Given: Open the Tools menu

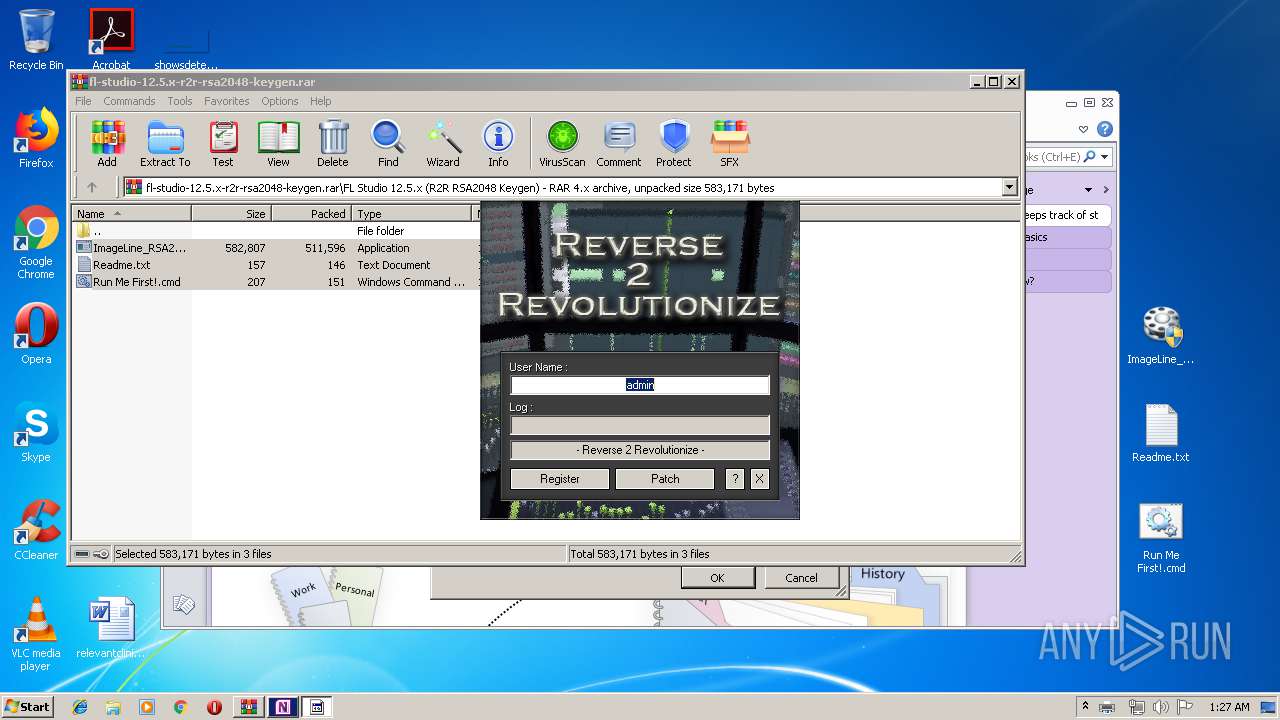Looking at the screenshot, I should (180, 101).
